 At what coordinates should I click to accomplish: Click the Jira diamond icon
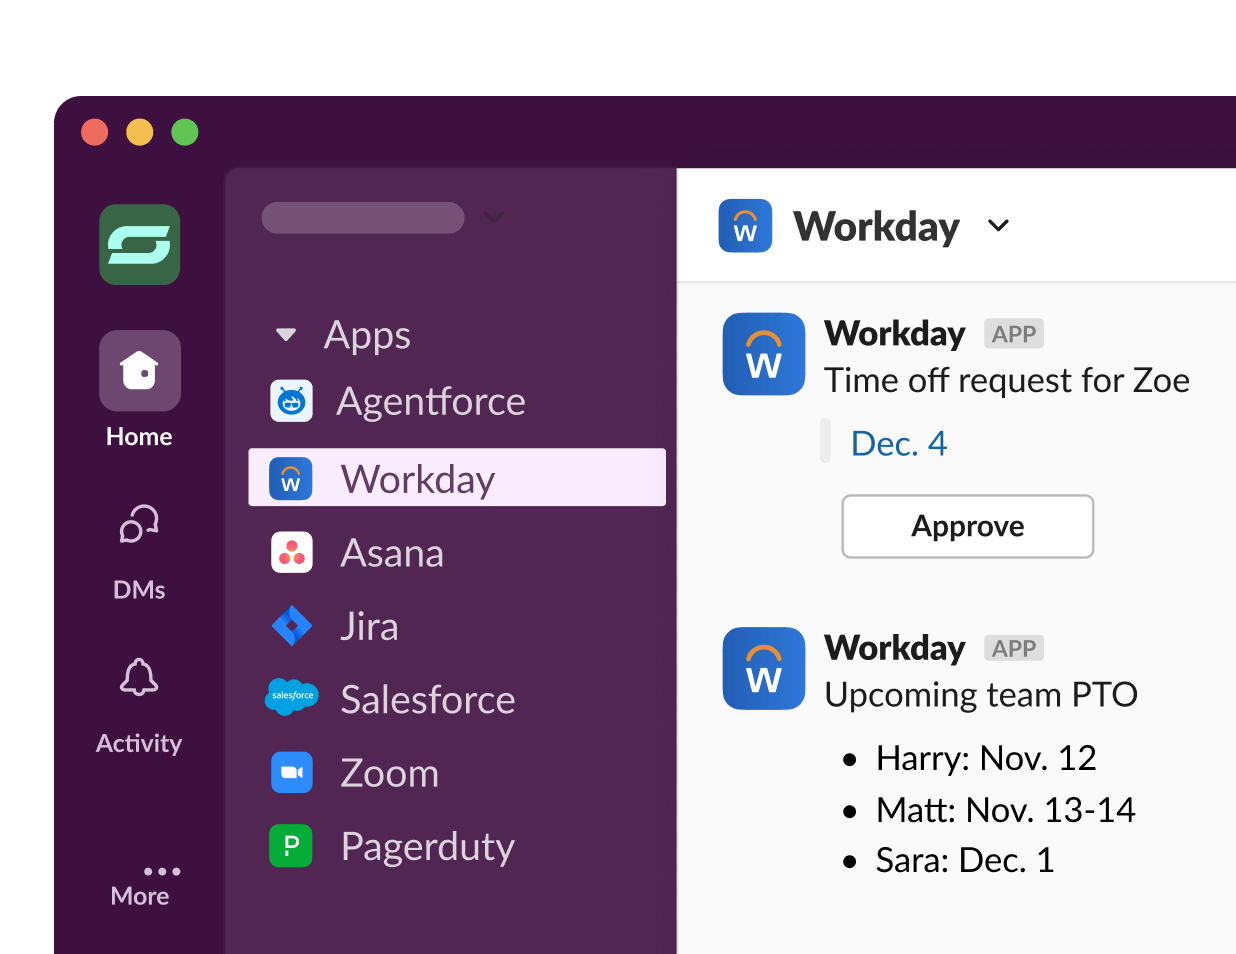[292, 626]
